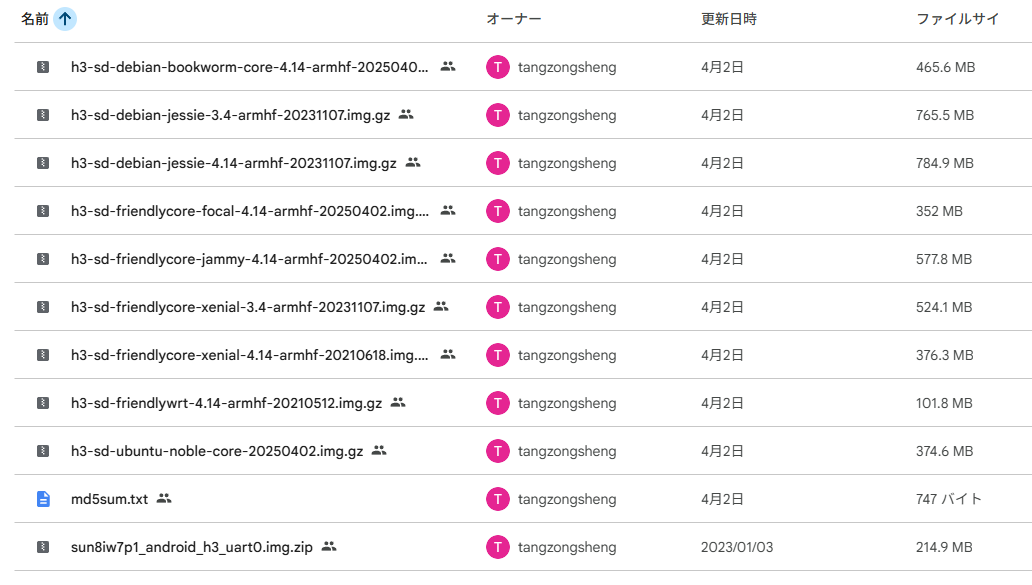
Task: Click the document icon for md5sum.txt
Action: tap(43, 499)
